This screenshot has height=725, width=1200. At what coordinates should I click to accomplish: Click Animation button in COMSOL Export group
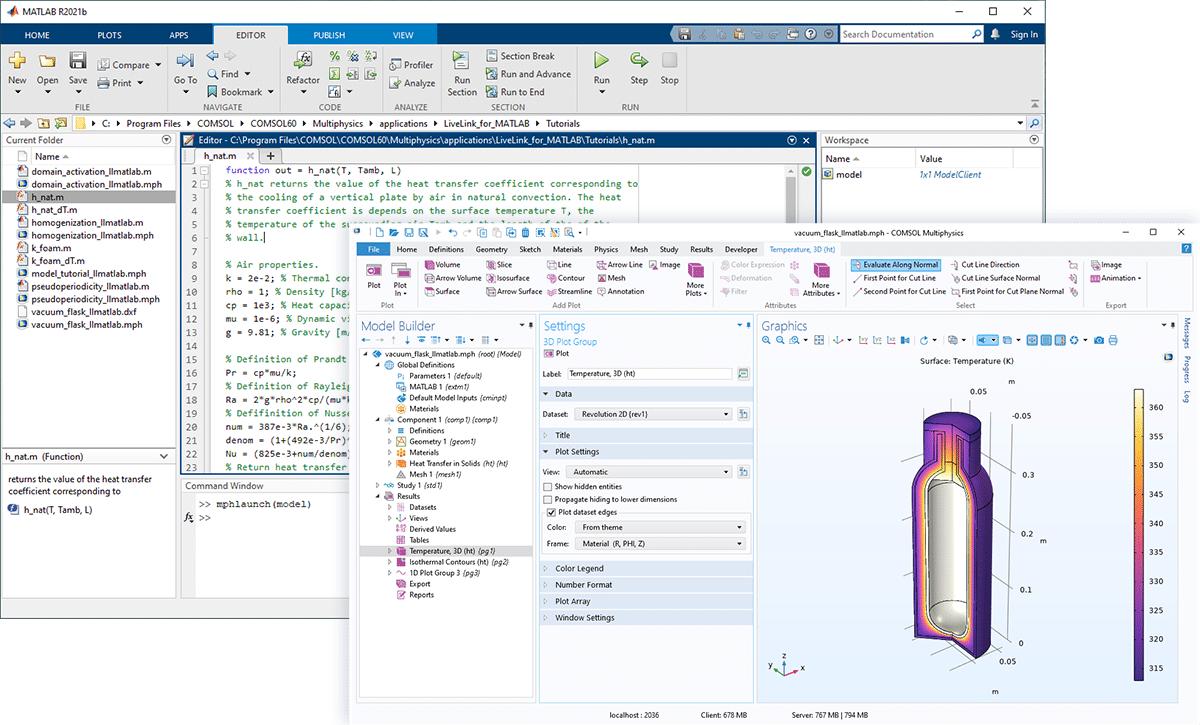click(x=1115, y=278)
